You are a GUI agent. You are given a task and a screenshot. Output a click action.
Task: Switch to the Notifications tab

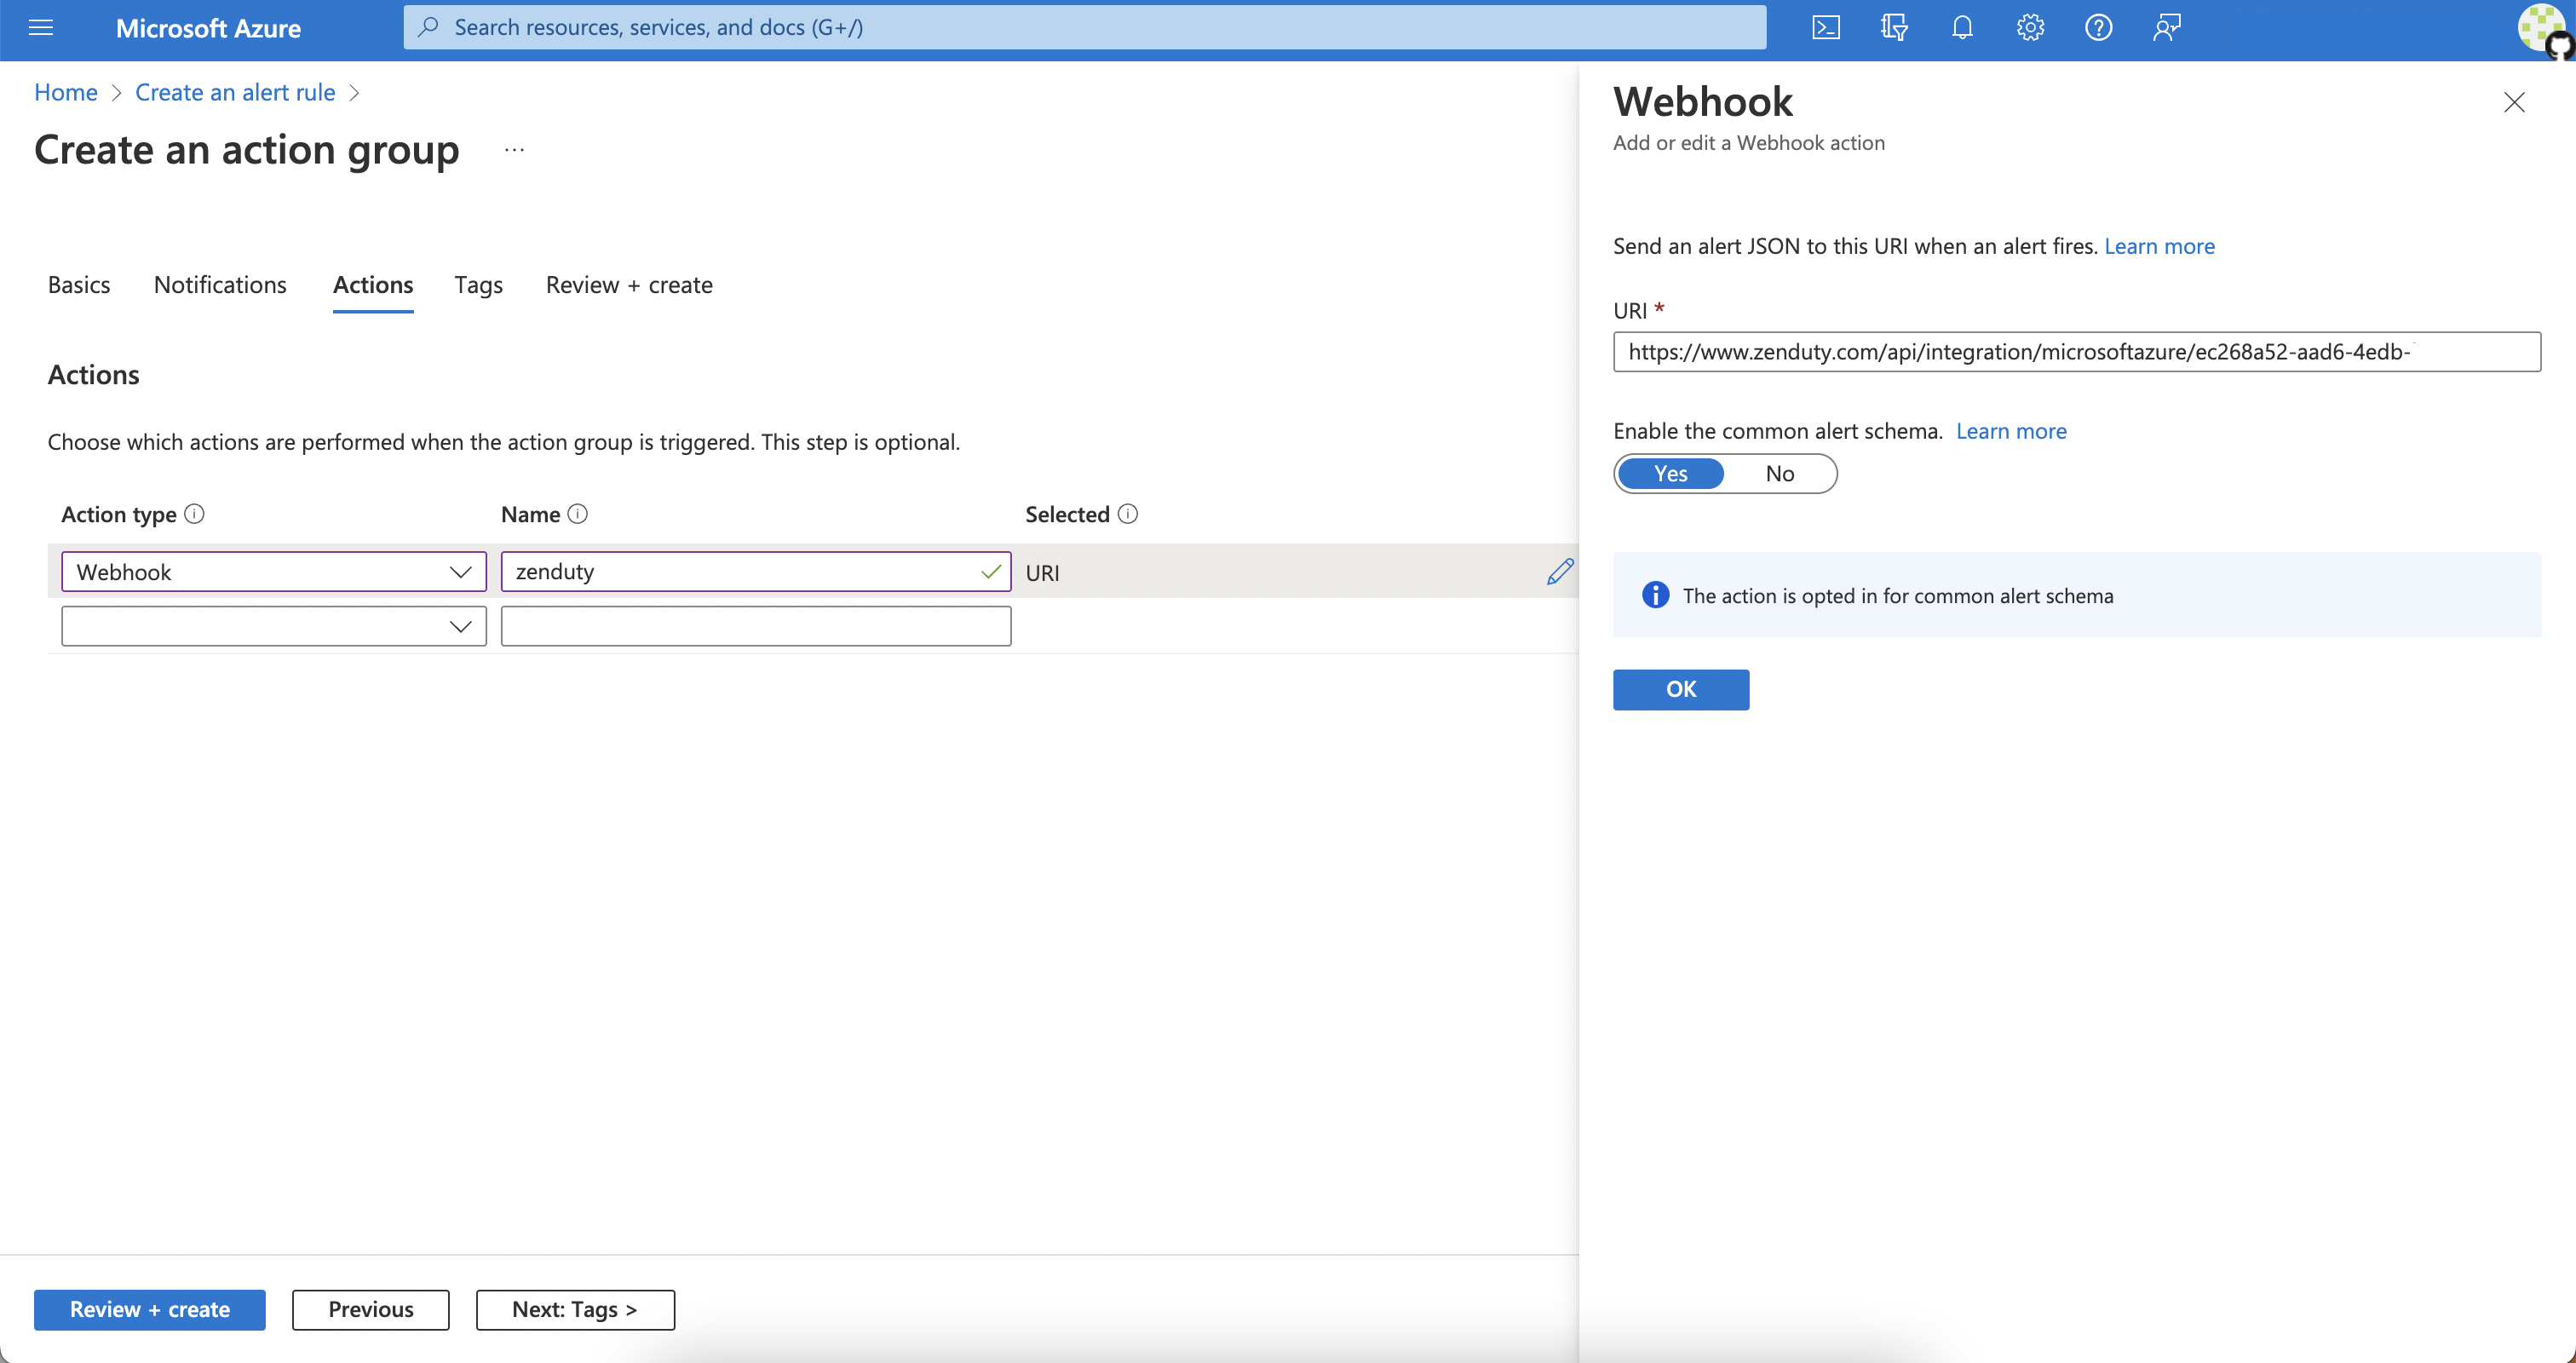click(220, 285)
